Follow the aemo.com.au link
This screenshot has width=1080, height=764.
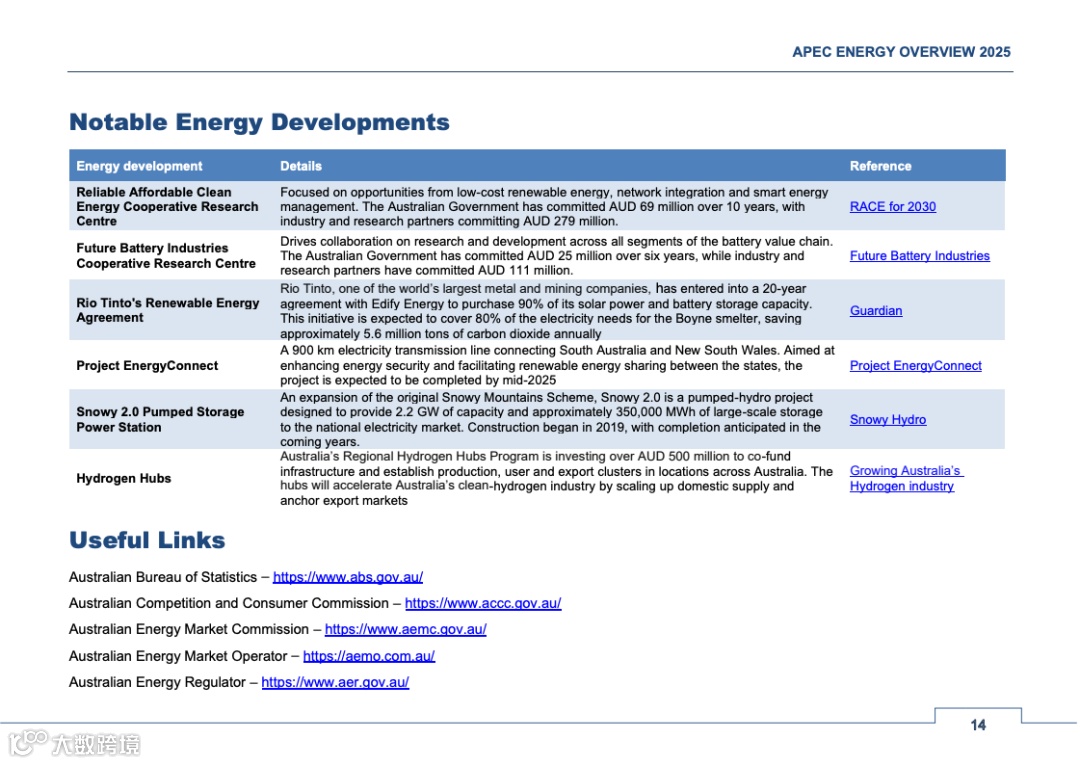coord(369,657)
